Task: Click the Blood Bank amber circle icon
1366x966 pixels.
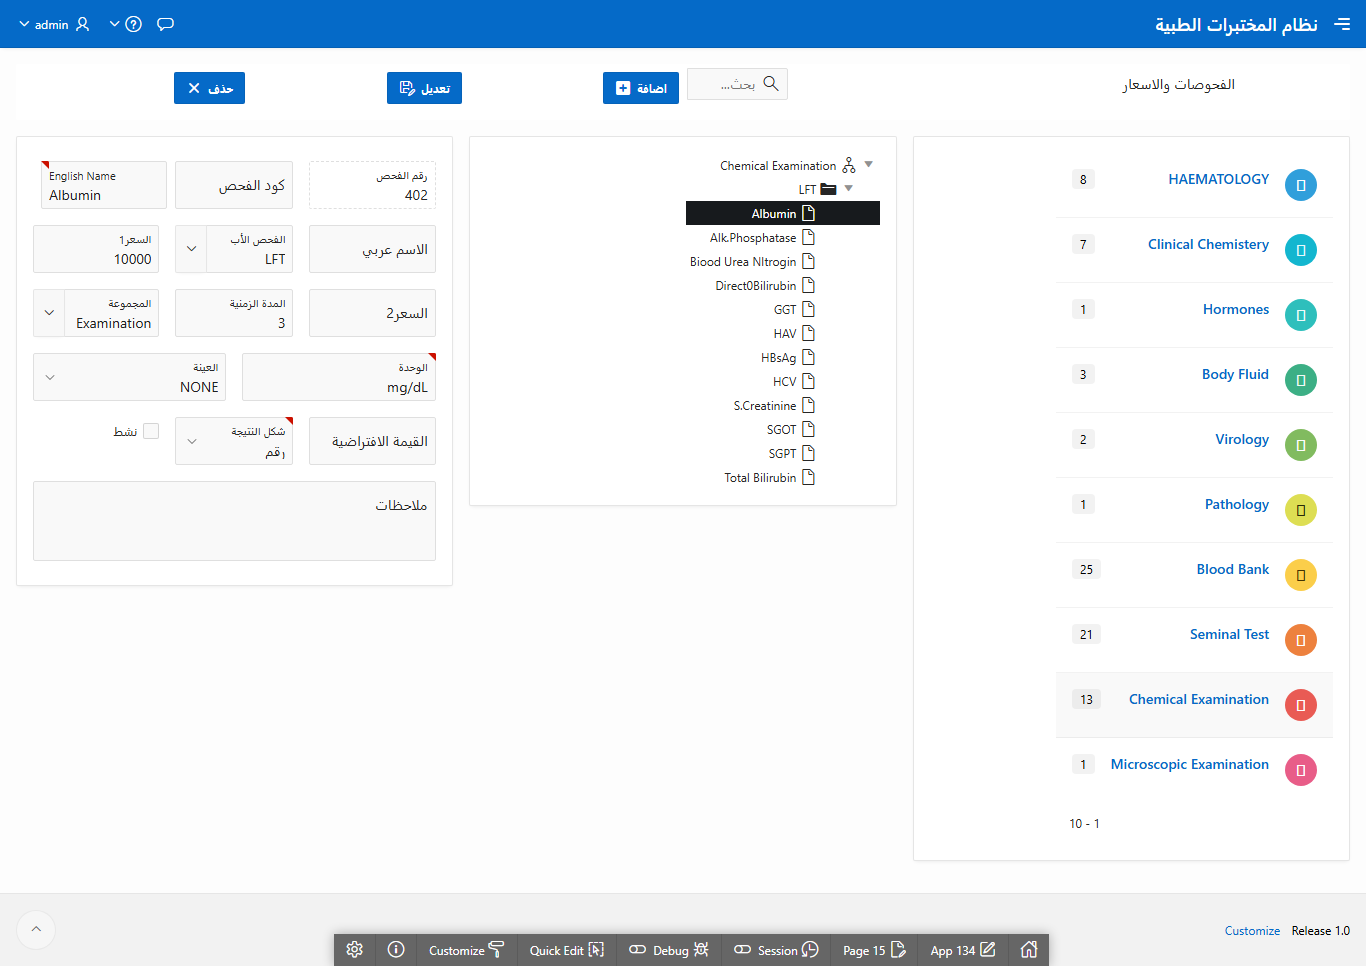Action: tap(1301, 575)
